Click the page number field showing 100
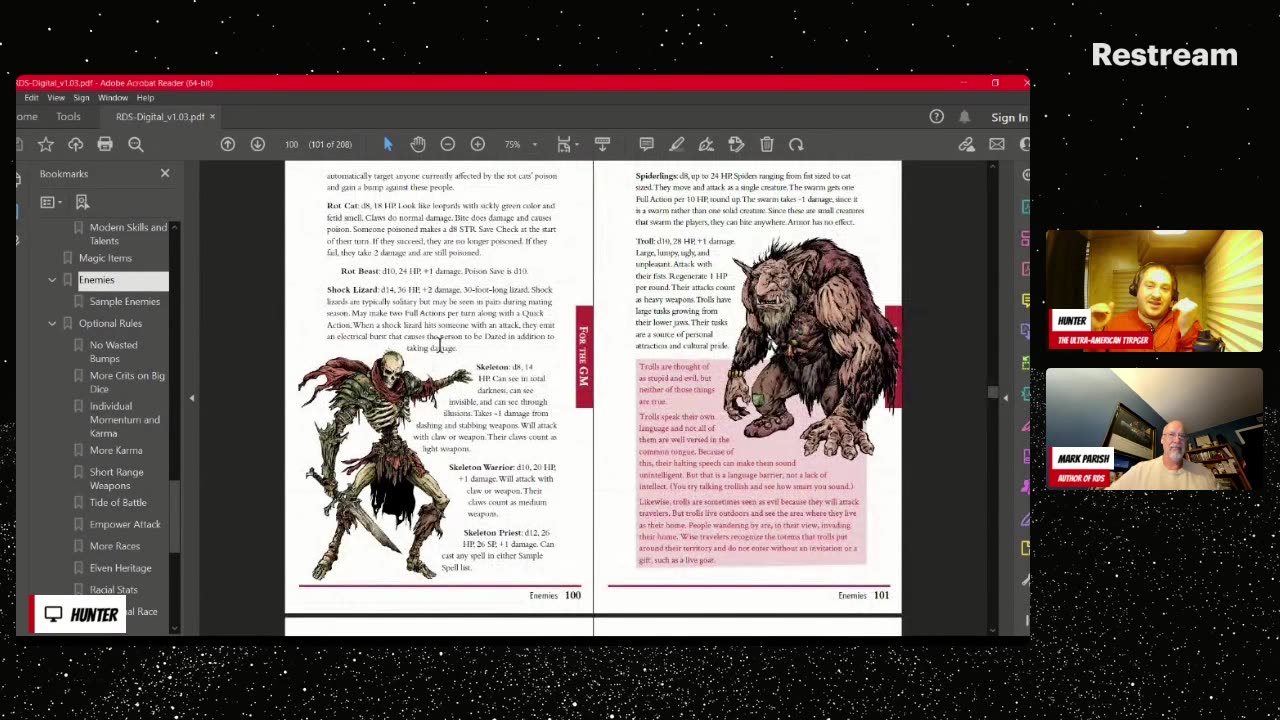The width and height of the screenshot is (1280, 720). click(x=291, y=144)
